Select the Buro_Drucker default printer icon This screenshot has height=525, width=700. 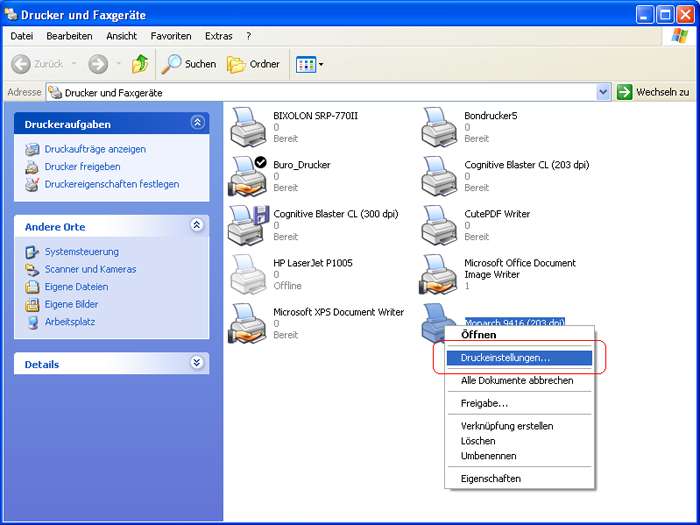click(x=248, y=176)
